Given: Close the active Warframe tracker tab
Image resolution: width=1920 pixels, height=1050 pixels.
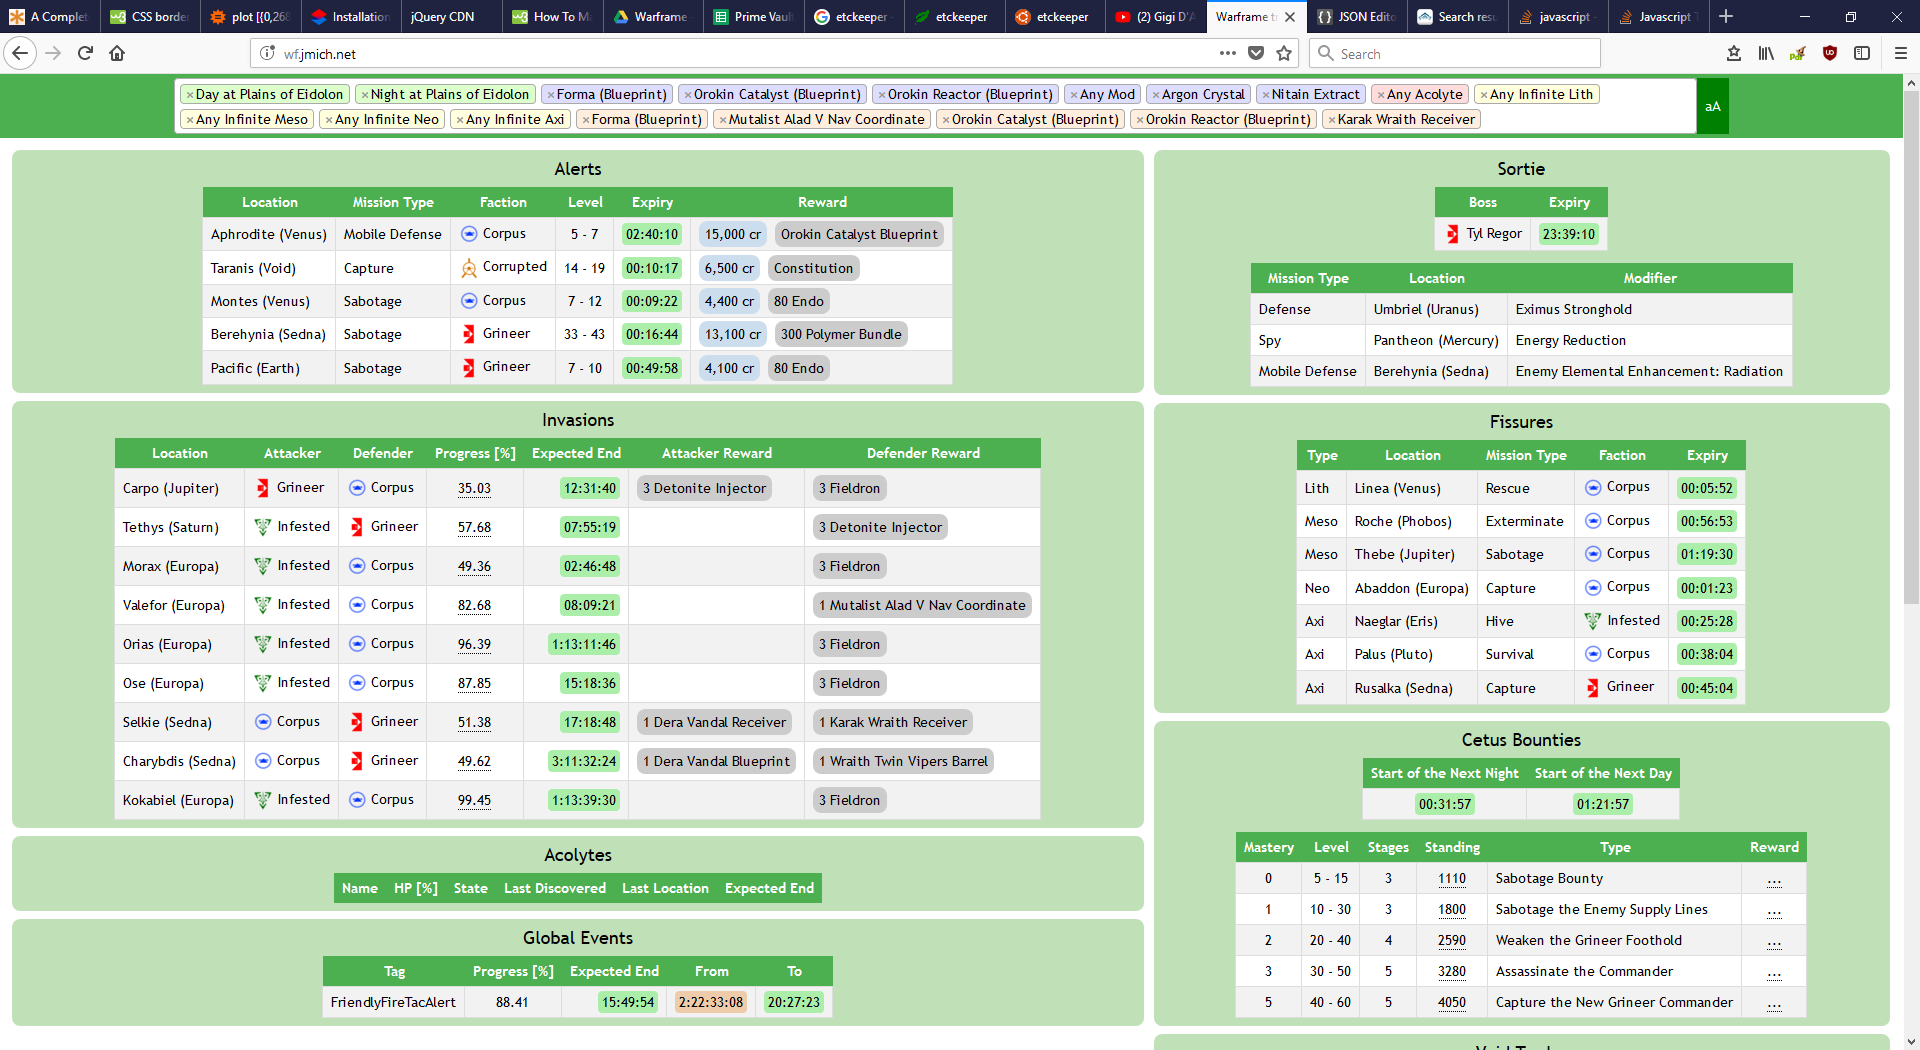Looking at the screenshot, I should tap(1290, 17).
